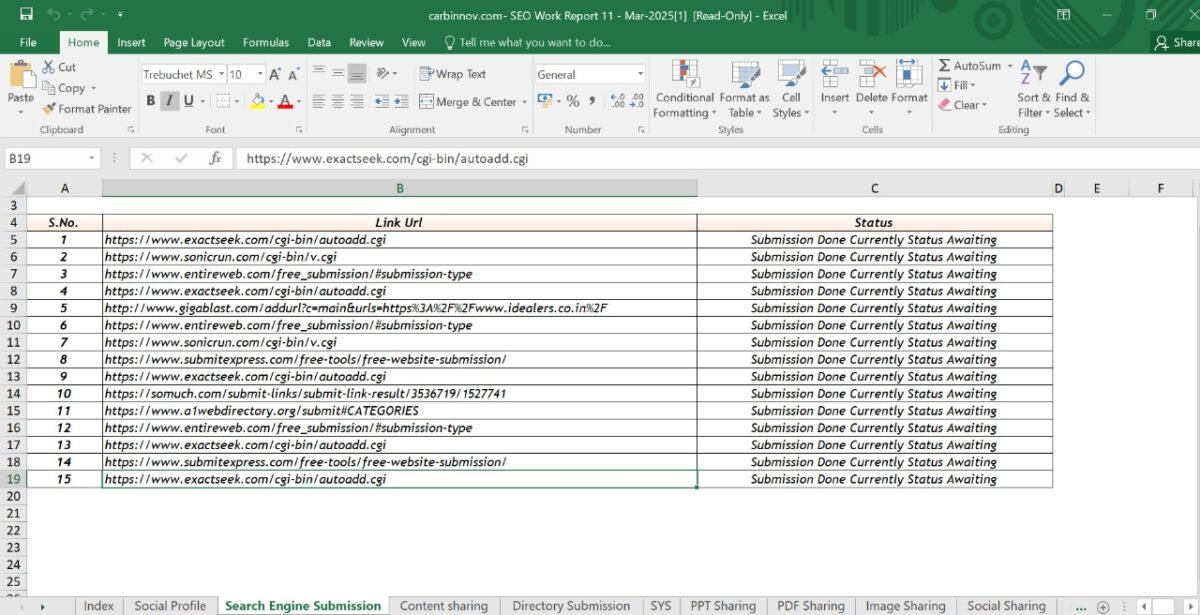Toggle Wrap Text on cell
1200x615 pixels.
coord(453,74)
